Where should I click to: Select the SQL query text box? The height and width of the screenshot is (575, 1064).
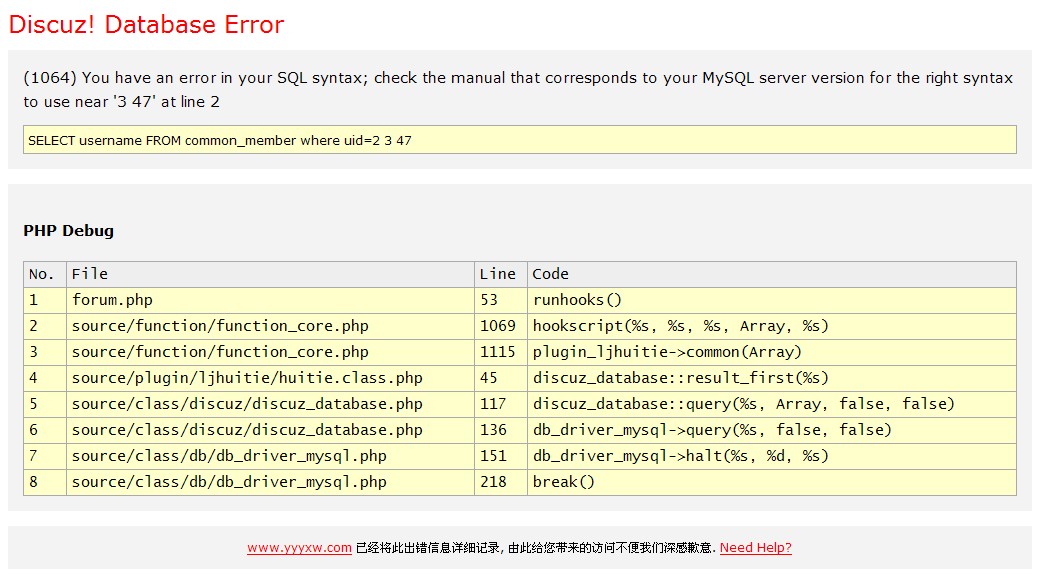pos(520,140)
